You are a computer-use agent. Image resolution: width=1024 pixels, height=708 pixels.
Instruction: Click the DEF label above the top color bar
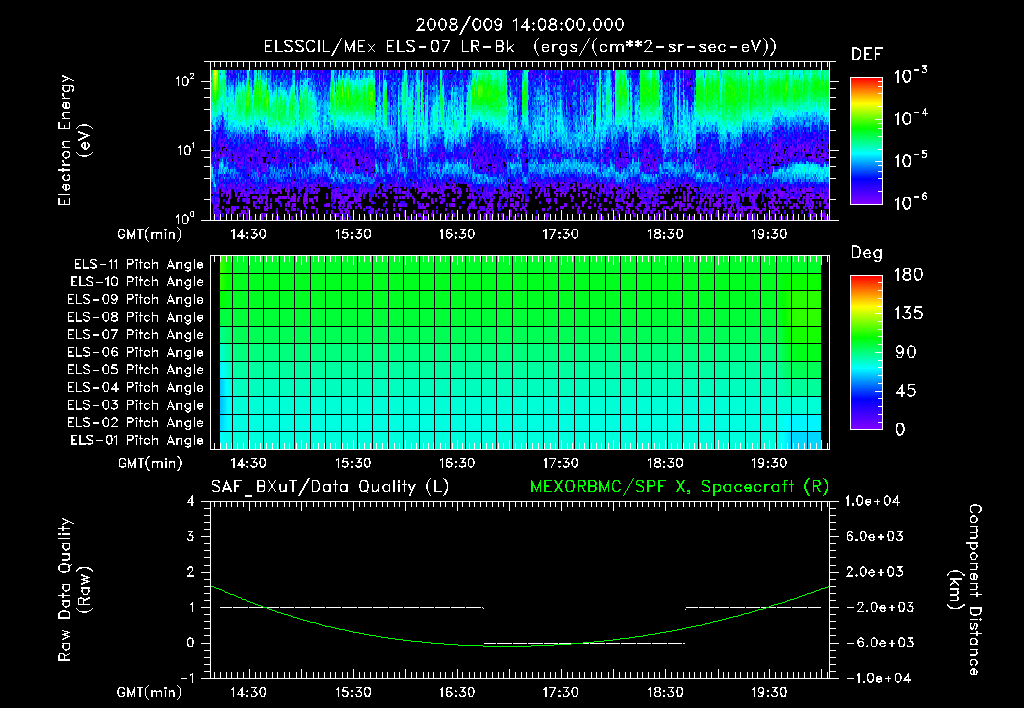tap(867, 55)
